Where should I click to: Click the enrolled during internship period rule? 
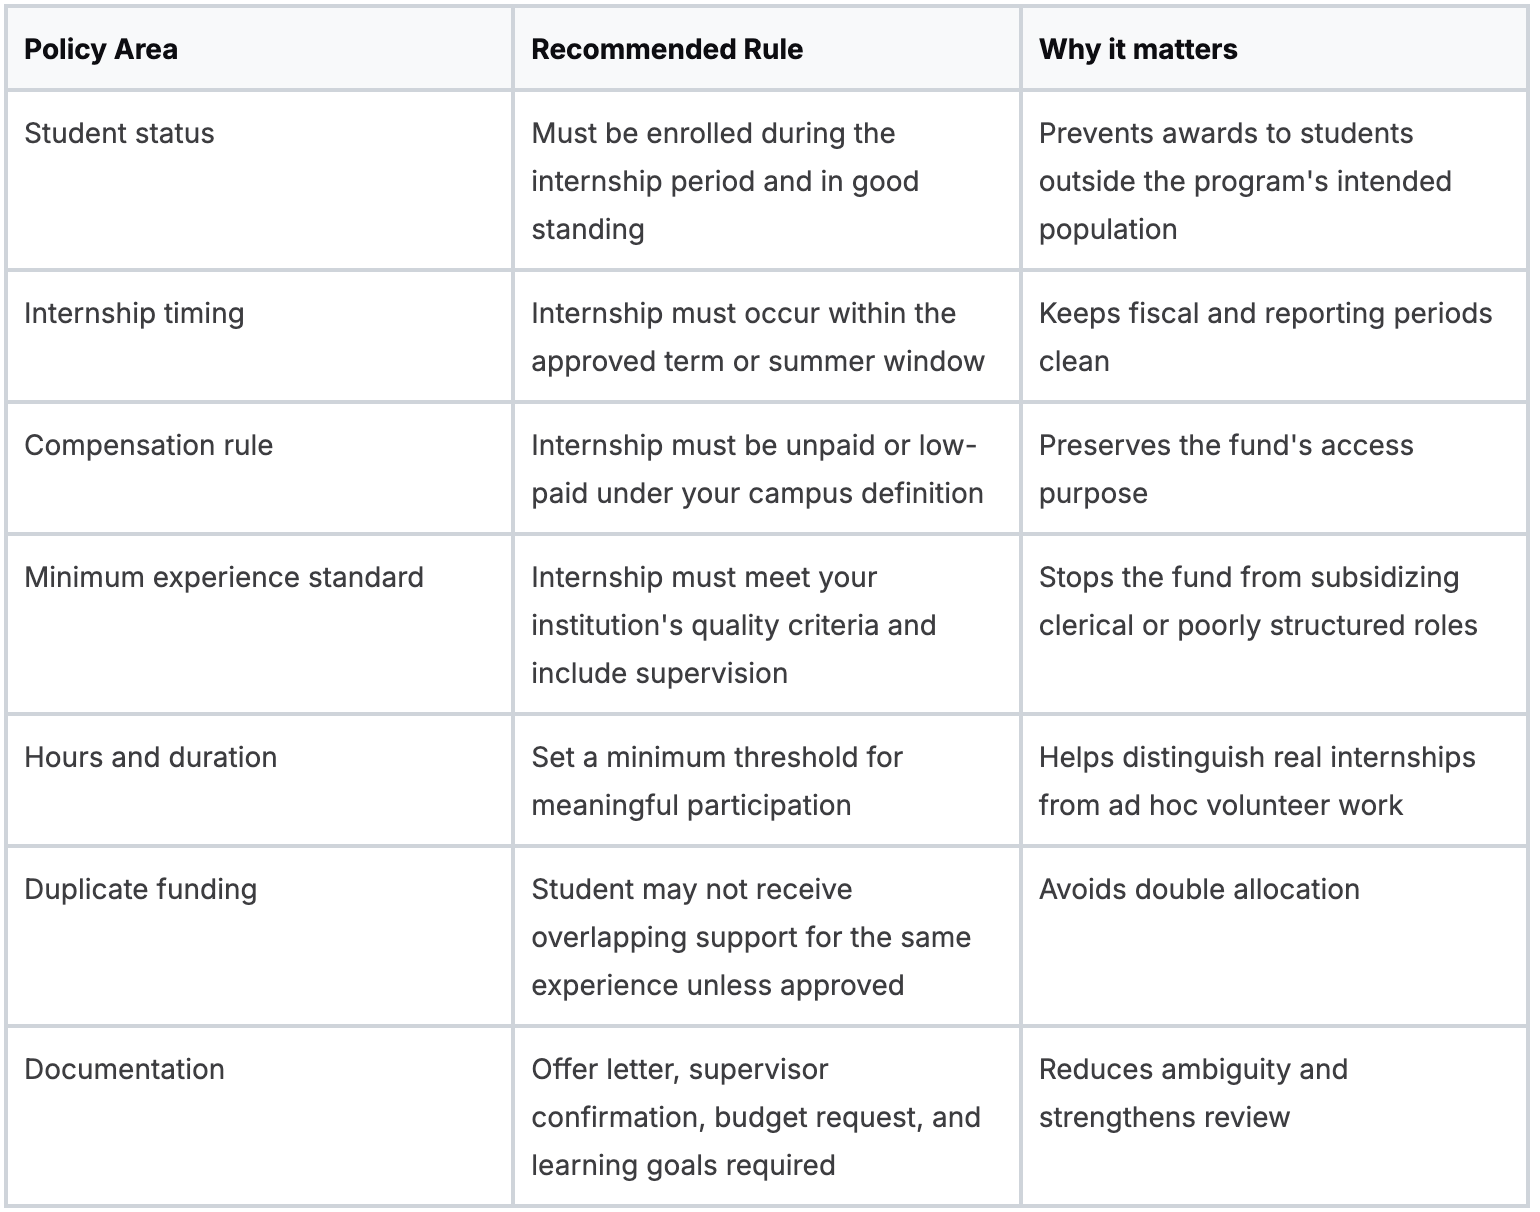click(725, 181)
